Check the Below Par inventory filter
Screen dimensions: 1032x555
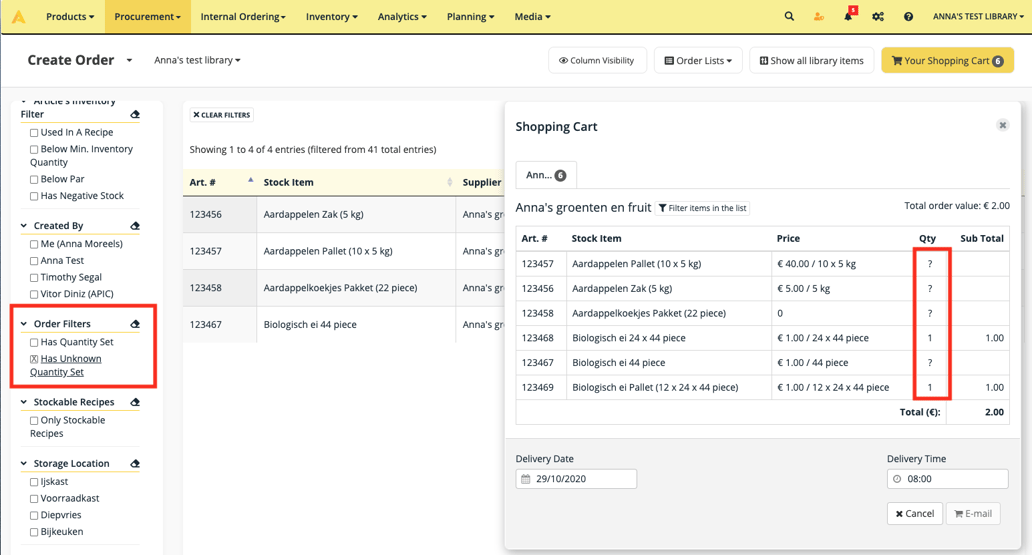tap(34, 180)
